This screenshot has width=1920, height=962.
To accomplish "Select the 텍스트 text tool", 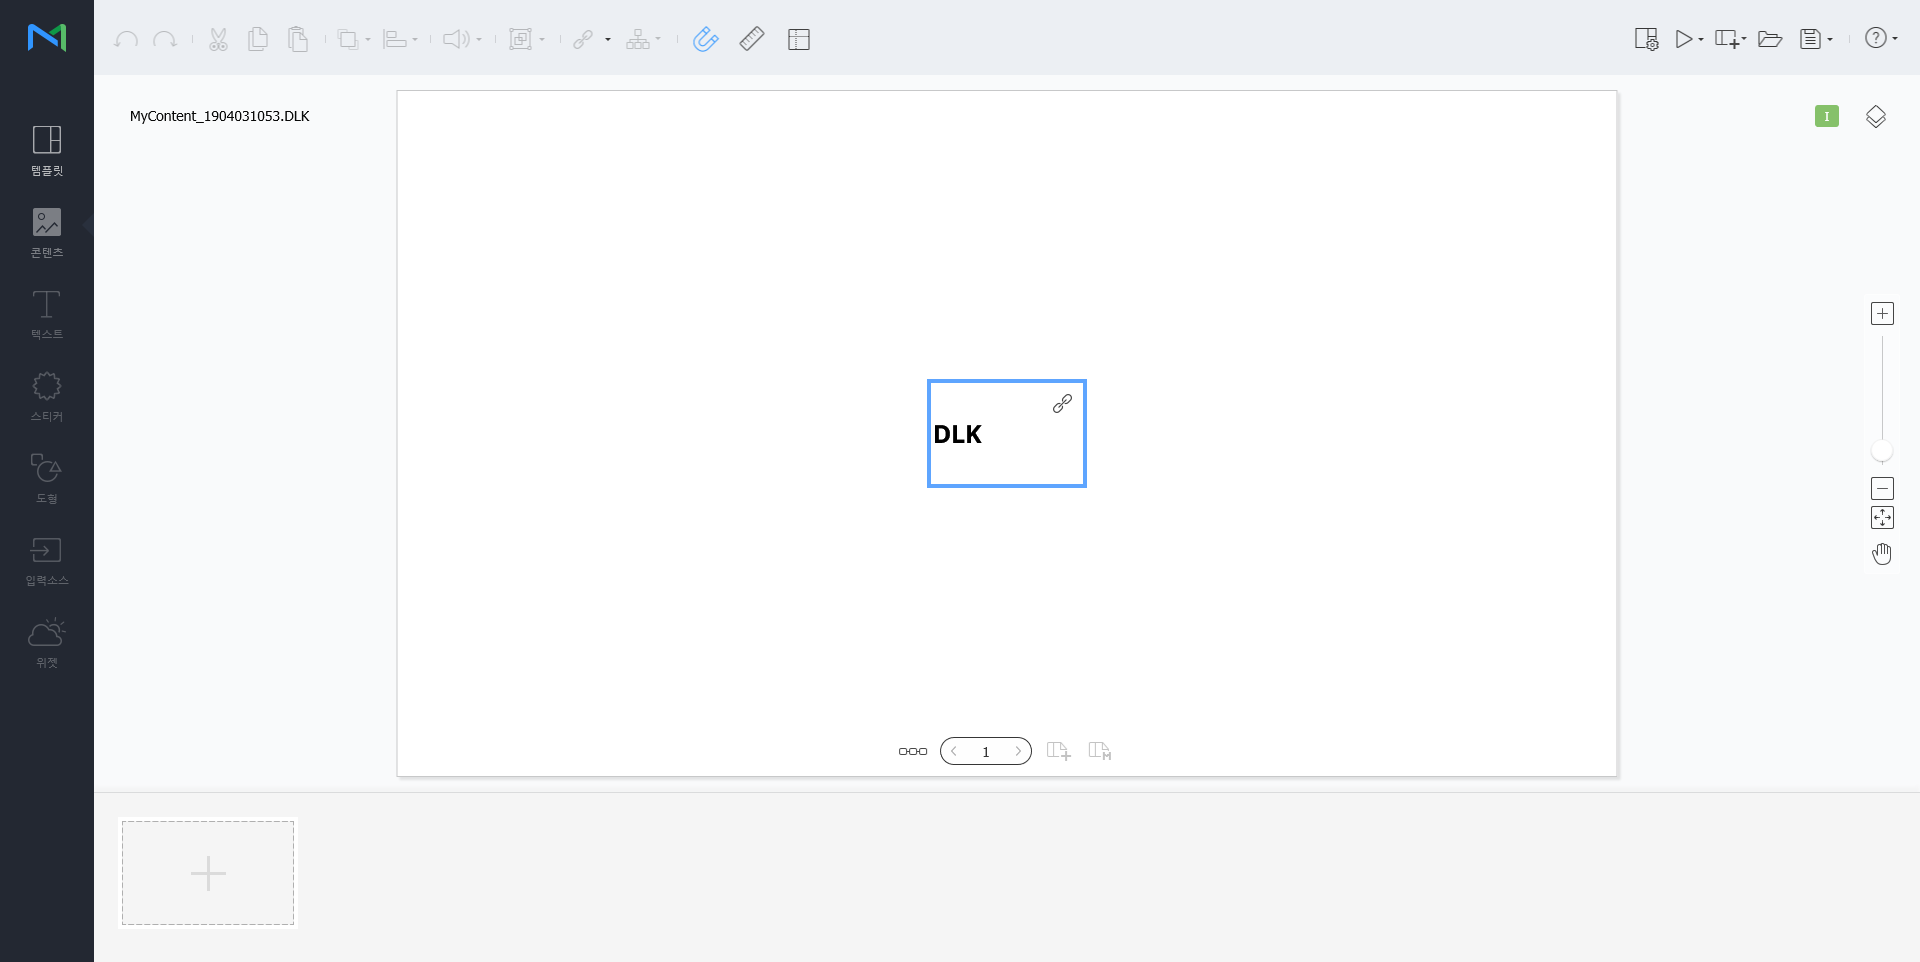I will (x=47, y=314).
